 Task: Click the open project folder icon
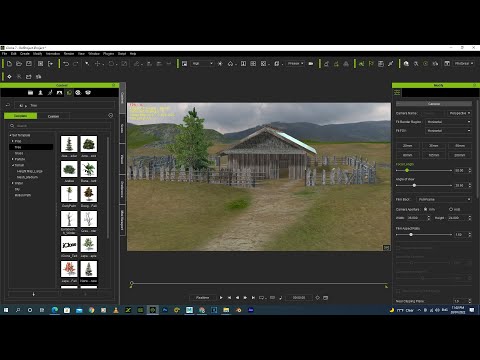(19, 64)
